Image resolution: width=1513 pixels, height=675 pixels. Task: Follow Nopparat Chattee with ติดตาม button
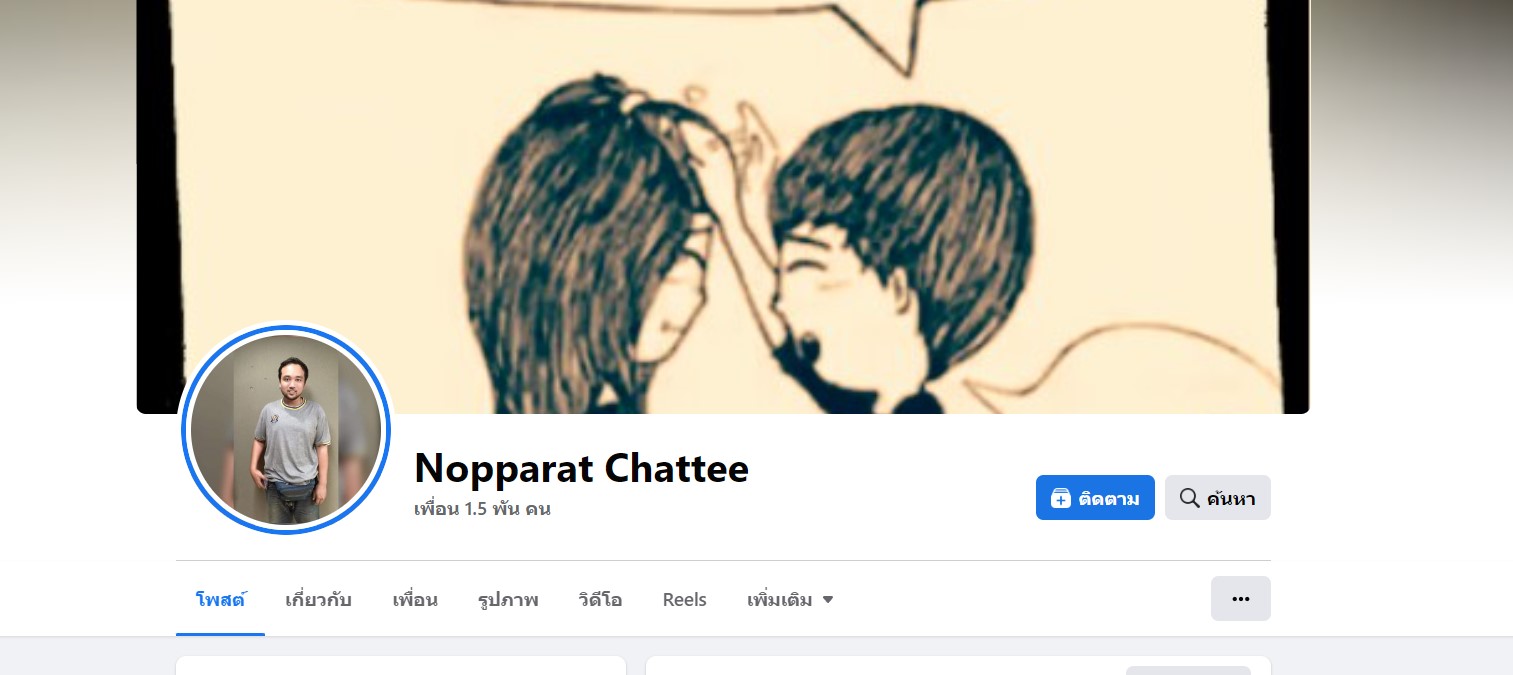(1095, 497)
